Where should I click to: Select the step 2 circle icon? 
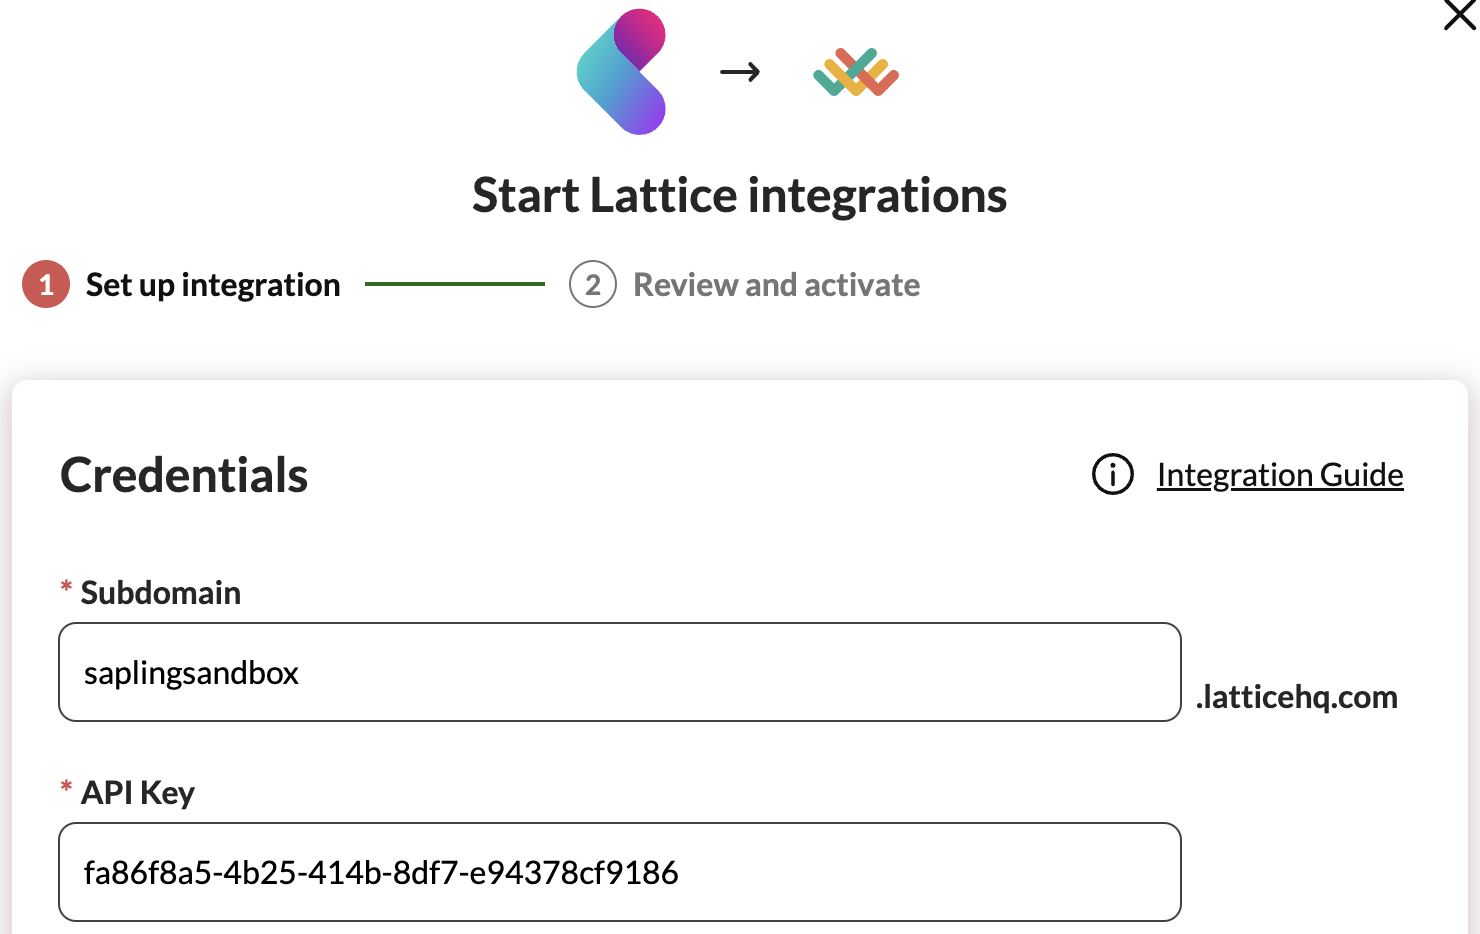point(593,284)
